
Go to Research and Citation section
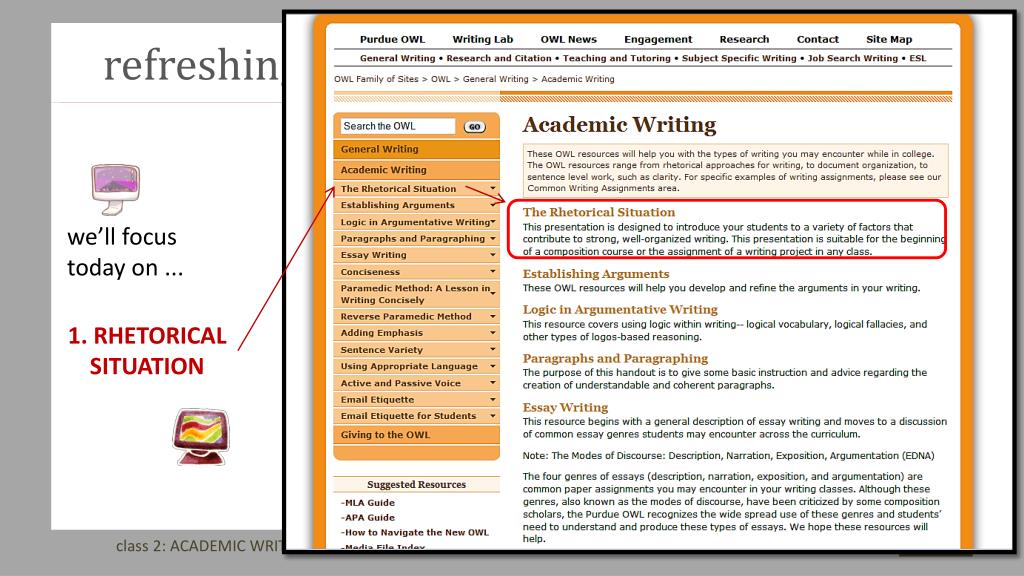pos(499,58)
